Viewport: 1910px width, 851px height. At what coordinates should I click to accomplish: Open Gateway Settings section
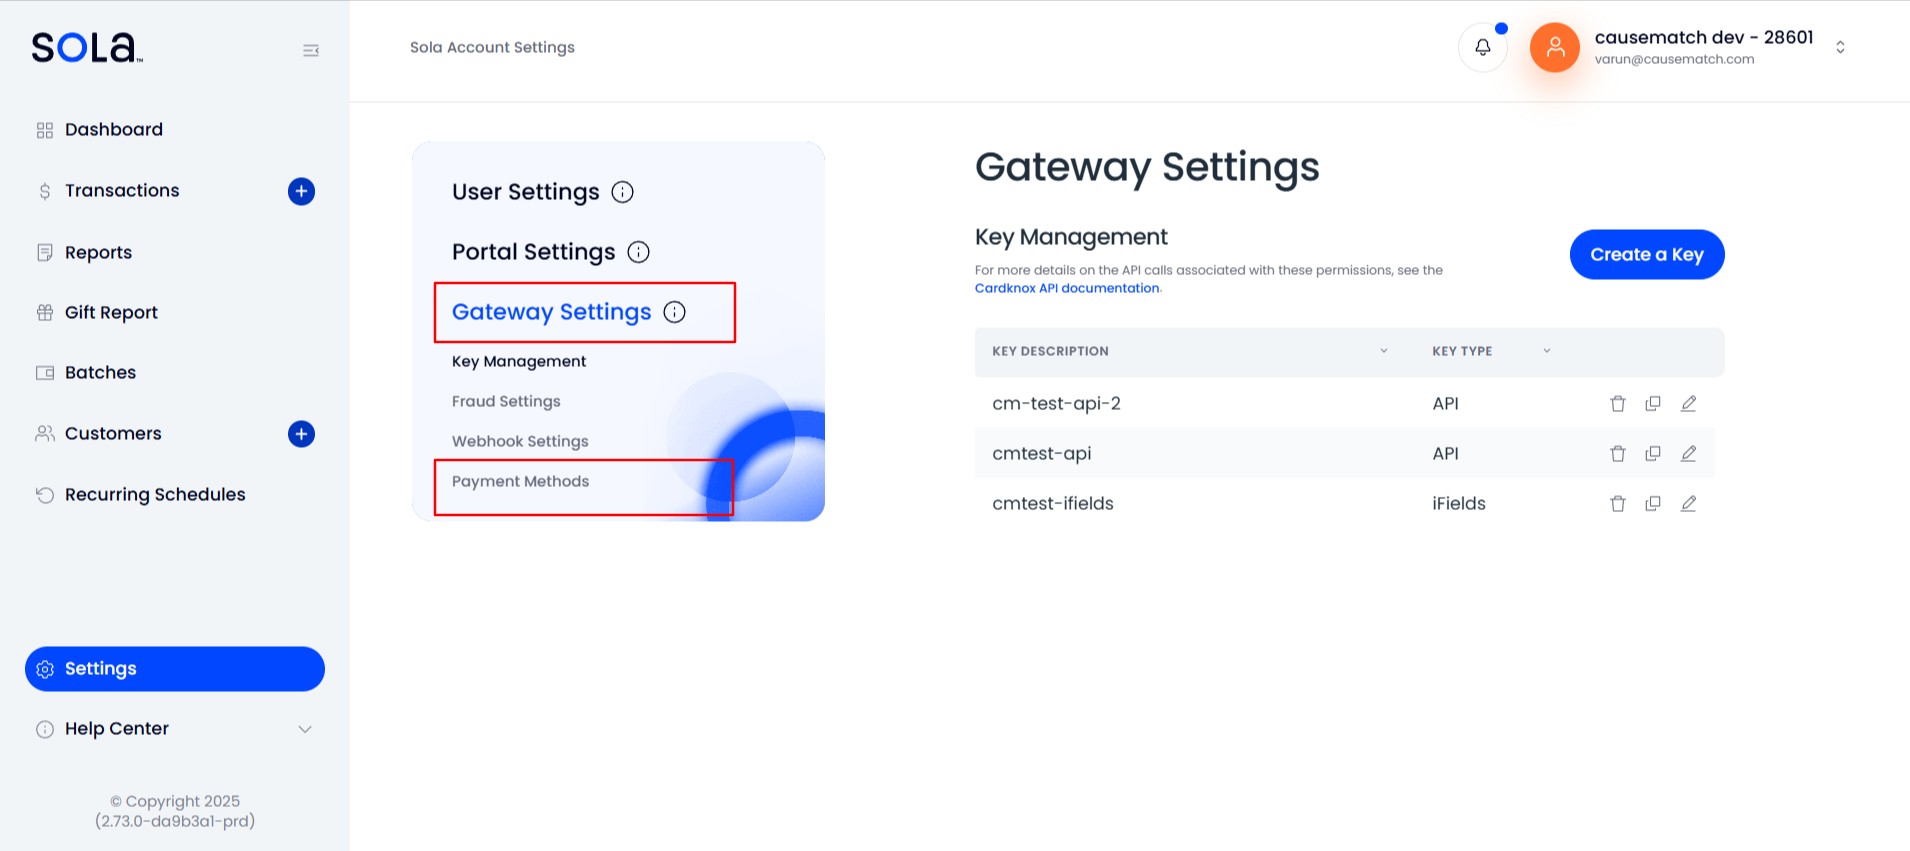click(x=552, y=312)
